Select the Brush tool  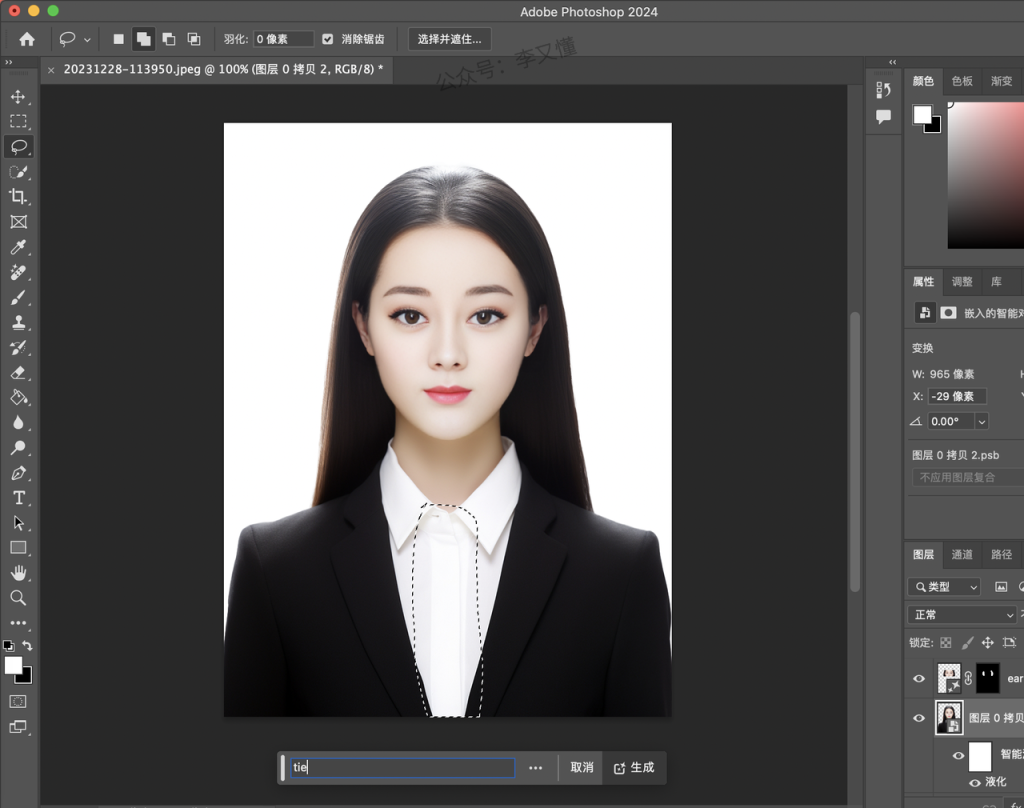[x=18, y=297]
